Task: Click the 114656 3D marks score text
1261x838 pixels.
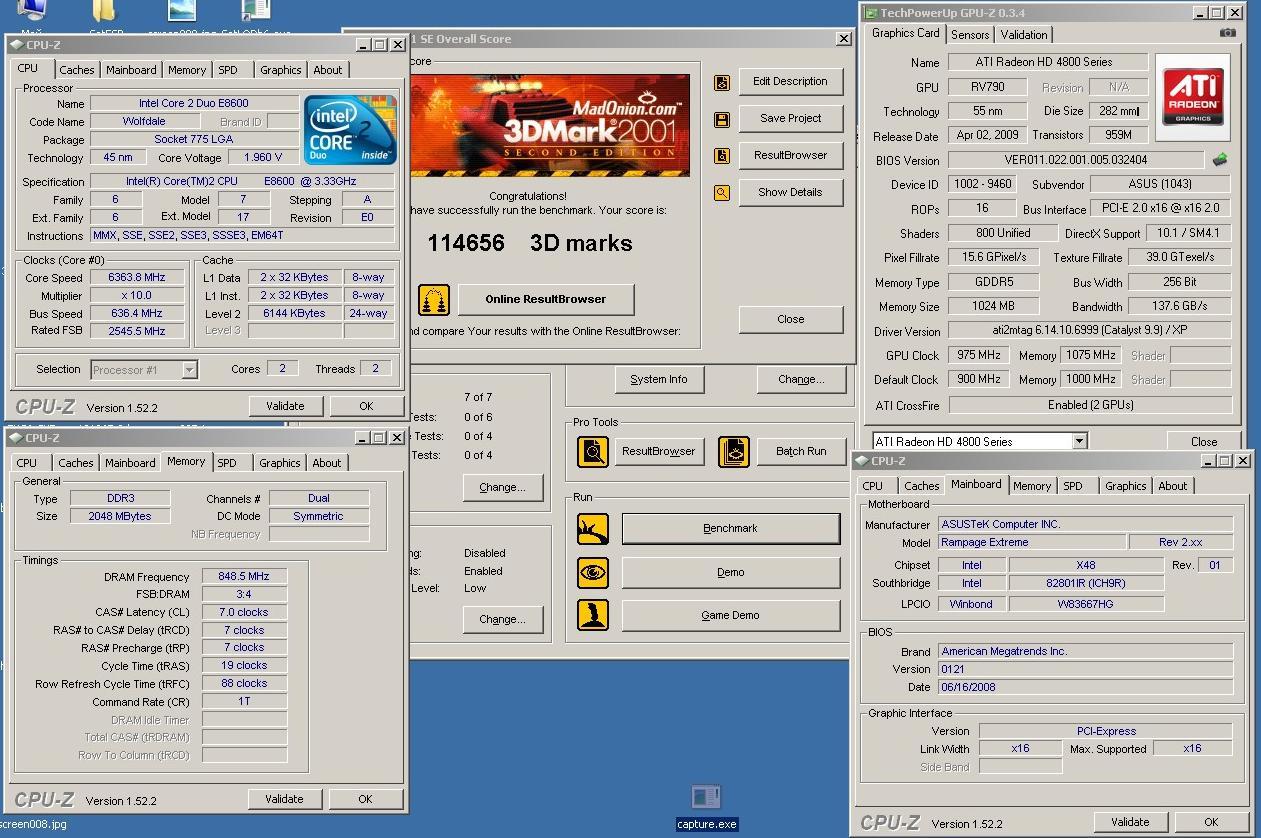Action: (x=529, y=243)
